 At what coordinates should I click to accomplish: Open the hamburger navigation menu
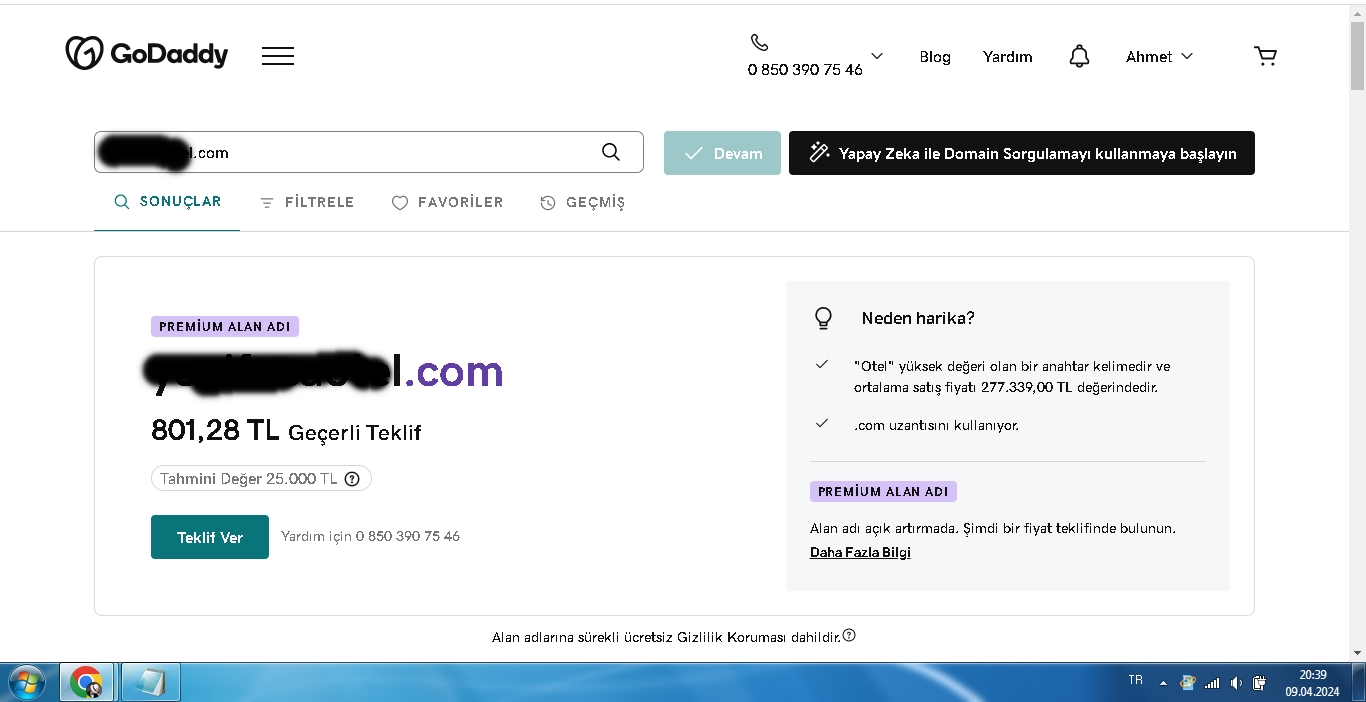click(278, 56)
